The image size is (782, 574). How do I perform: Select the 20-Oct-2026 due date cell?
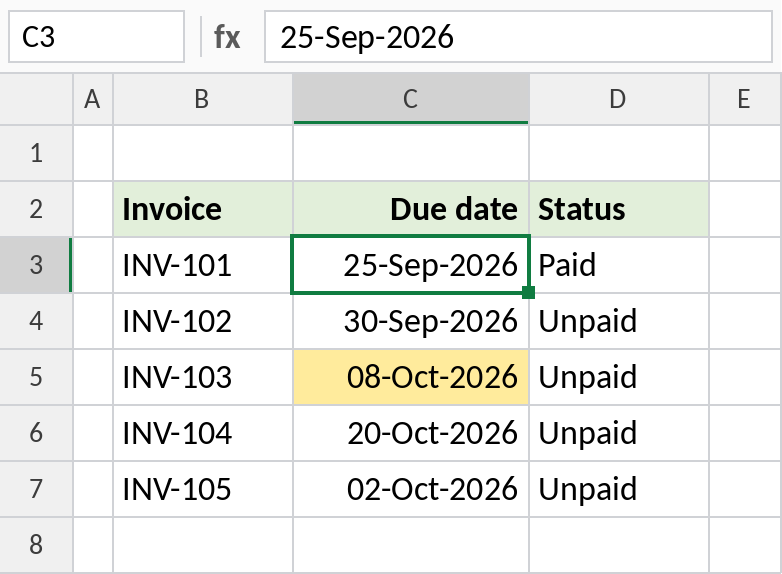[411, 432]
